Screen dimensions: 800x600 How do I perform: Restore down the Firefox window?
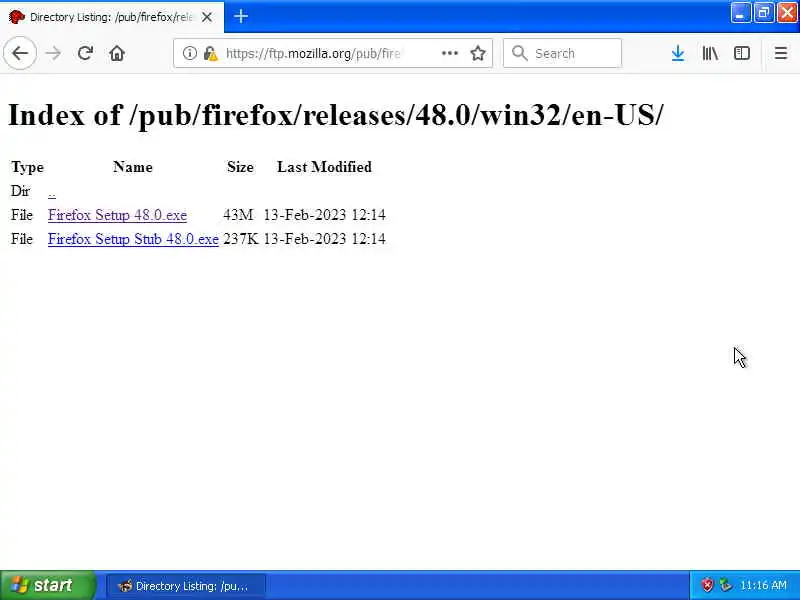(x=764, y=13)
